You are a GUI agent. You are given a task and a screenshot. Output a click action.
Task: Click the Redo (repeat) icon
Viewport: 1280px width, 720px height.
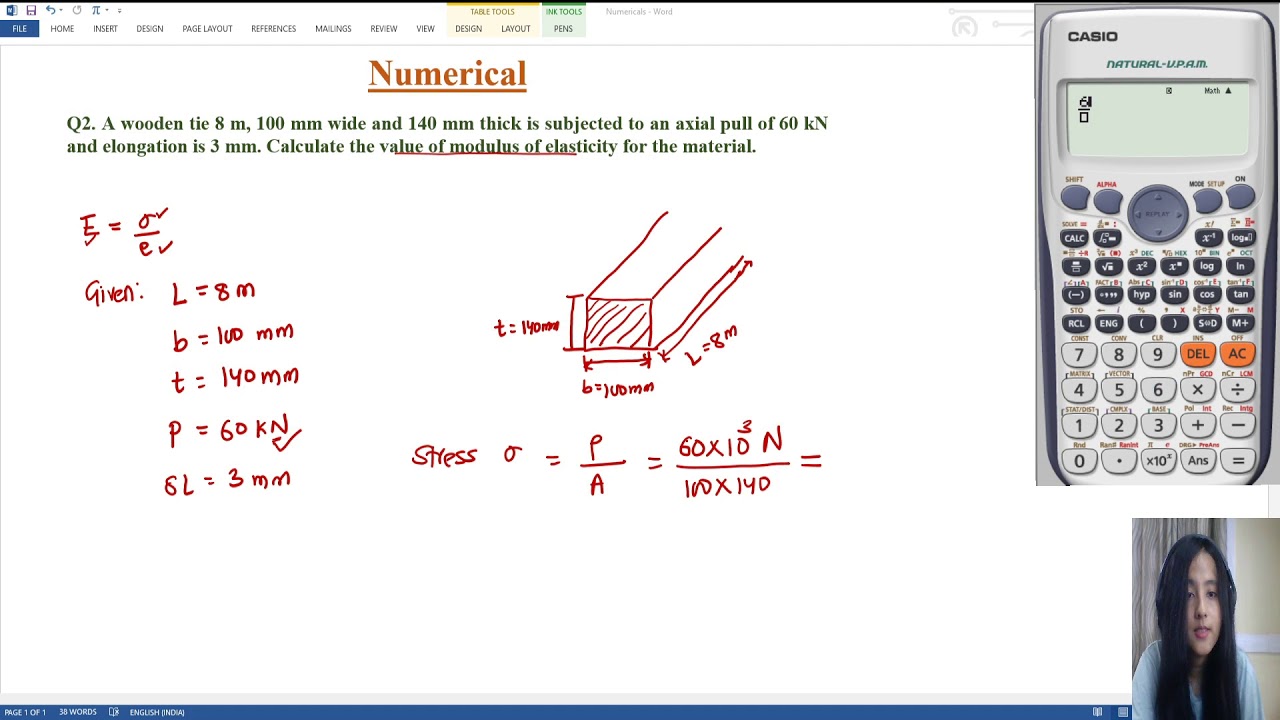(x=77, y=10)
